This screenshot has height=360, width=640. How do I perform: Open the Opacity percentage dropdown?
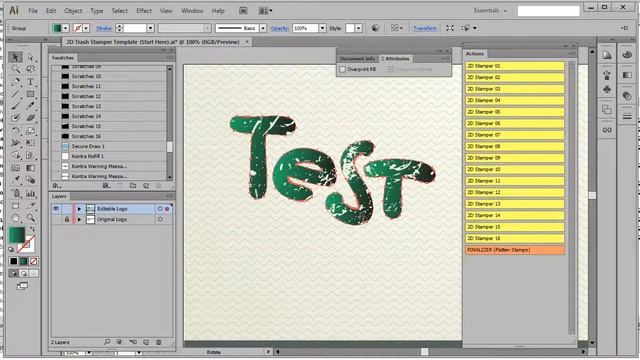point(322,28)
